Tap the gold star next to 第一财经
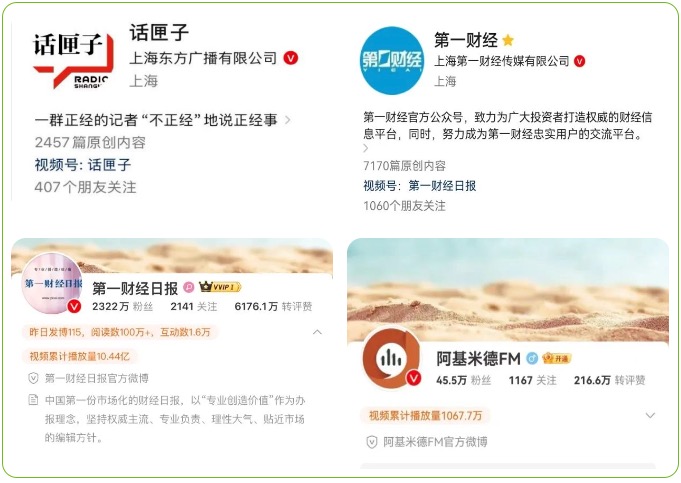Image resolution: width=681 pixels, height=483 pixels. [508, 41]
